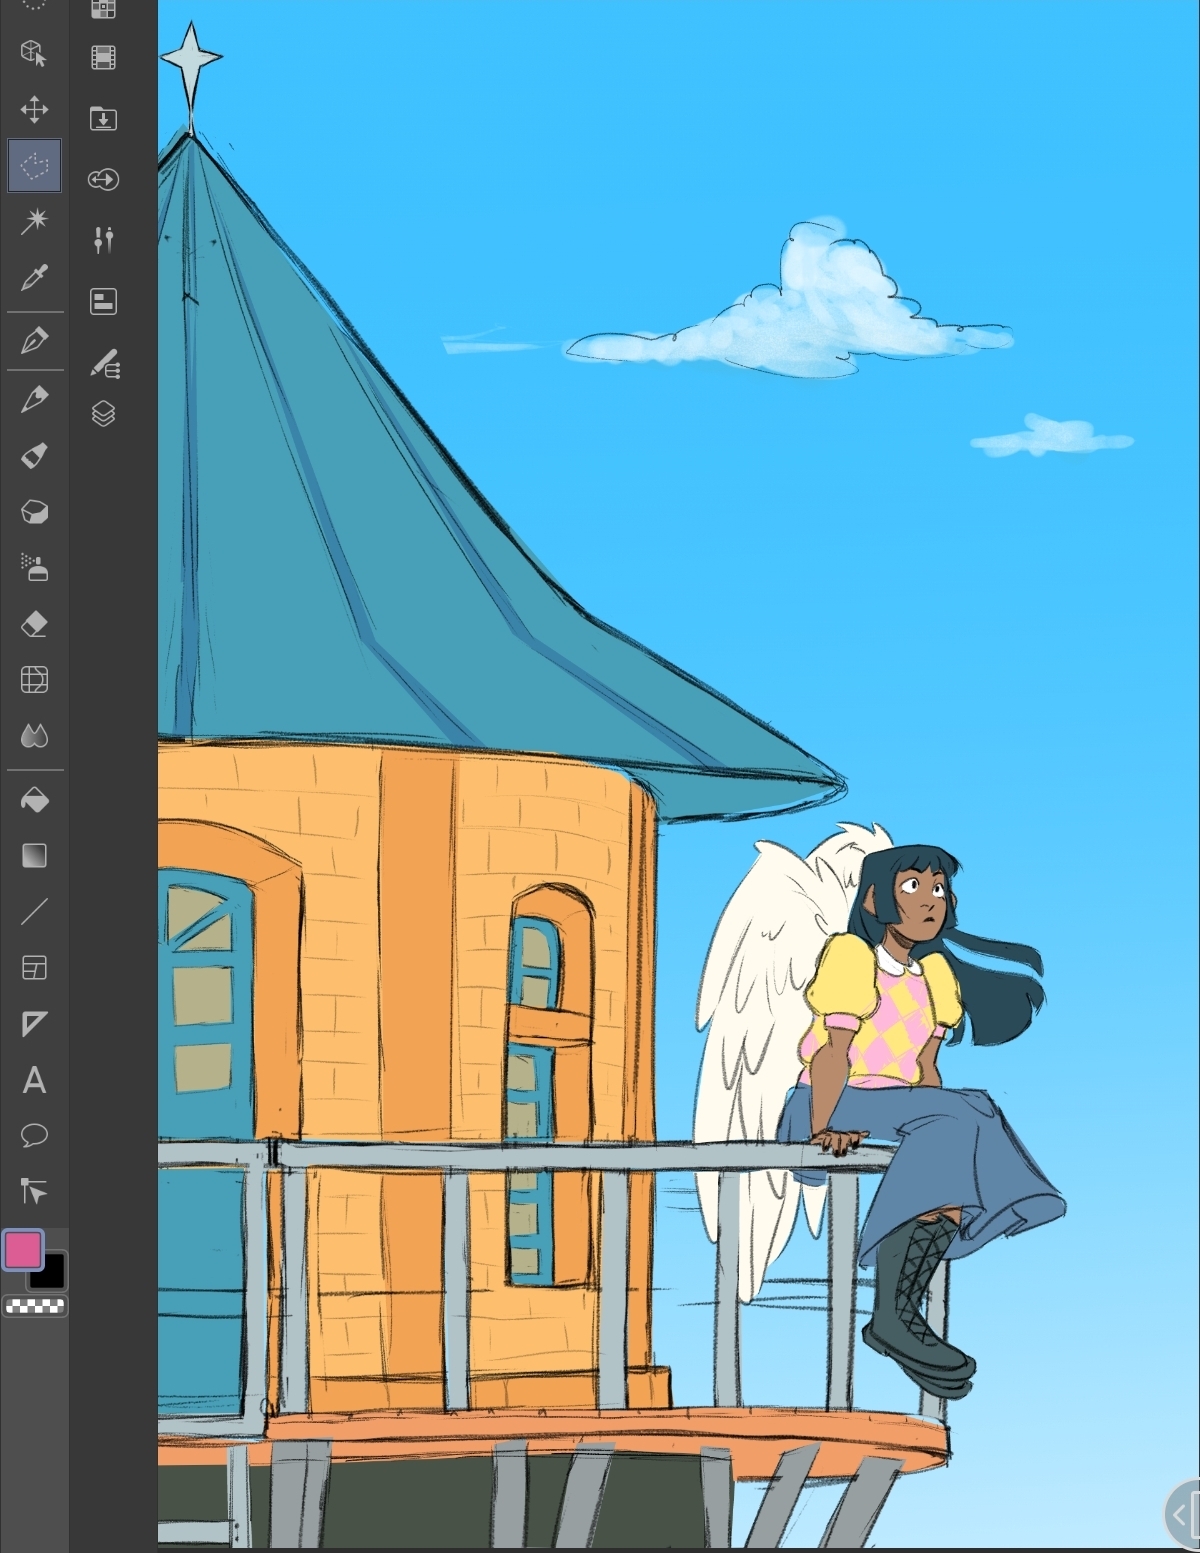Switch to the transparent color checkerboard

point(35,1306)
